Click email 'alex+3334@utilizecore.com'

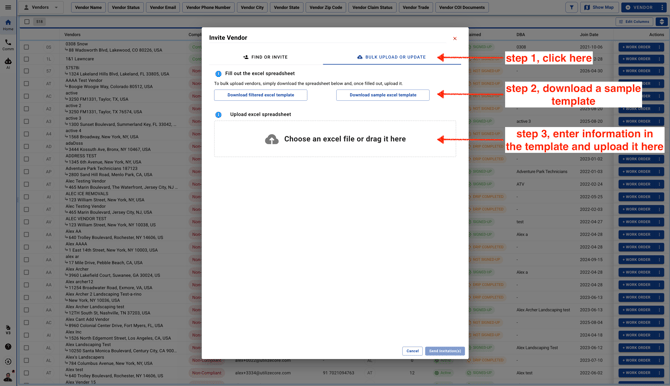click(263, 373)
